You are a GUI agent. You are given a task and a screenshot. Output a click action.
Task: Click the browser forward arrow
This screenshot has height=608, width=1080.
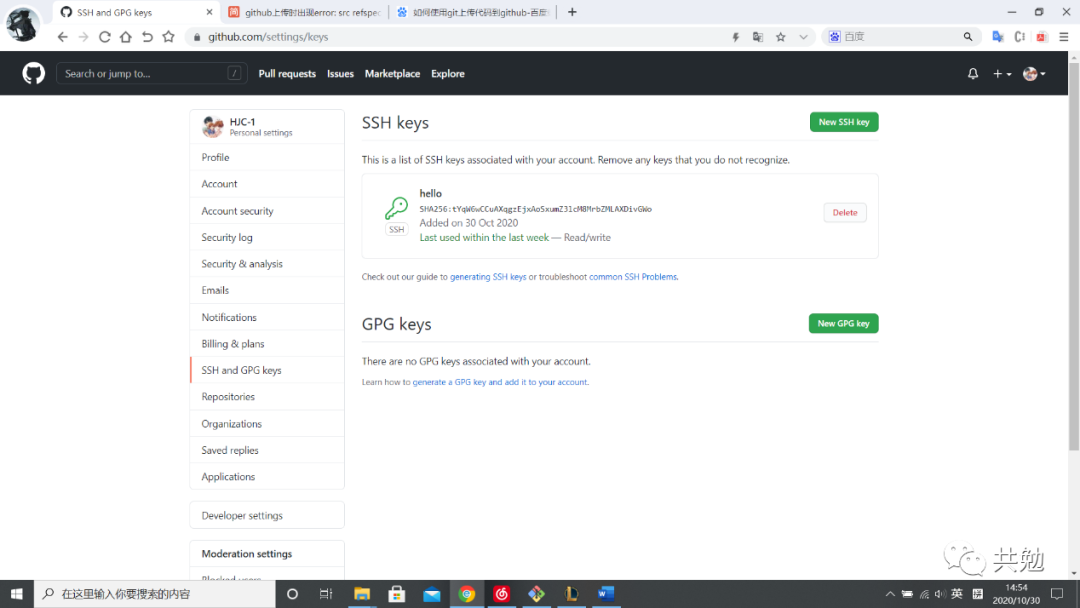[x=83, y=37]
